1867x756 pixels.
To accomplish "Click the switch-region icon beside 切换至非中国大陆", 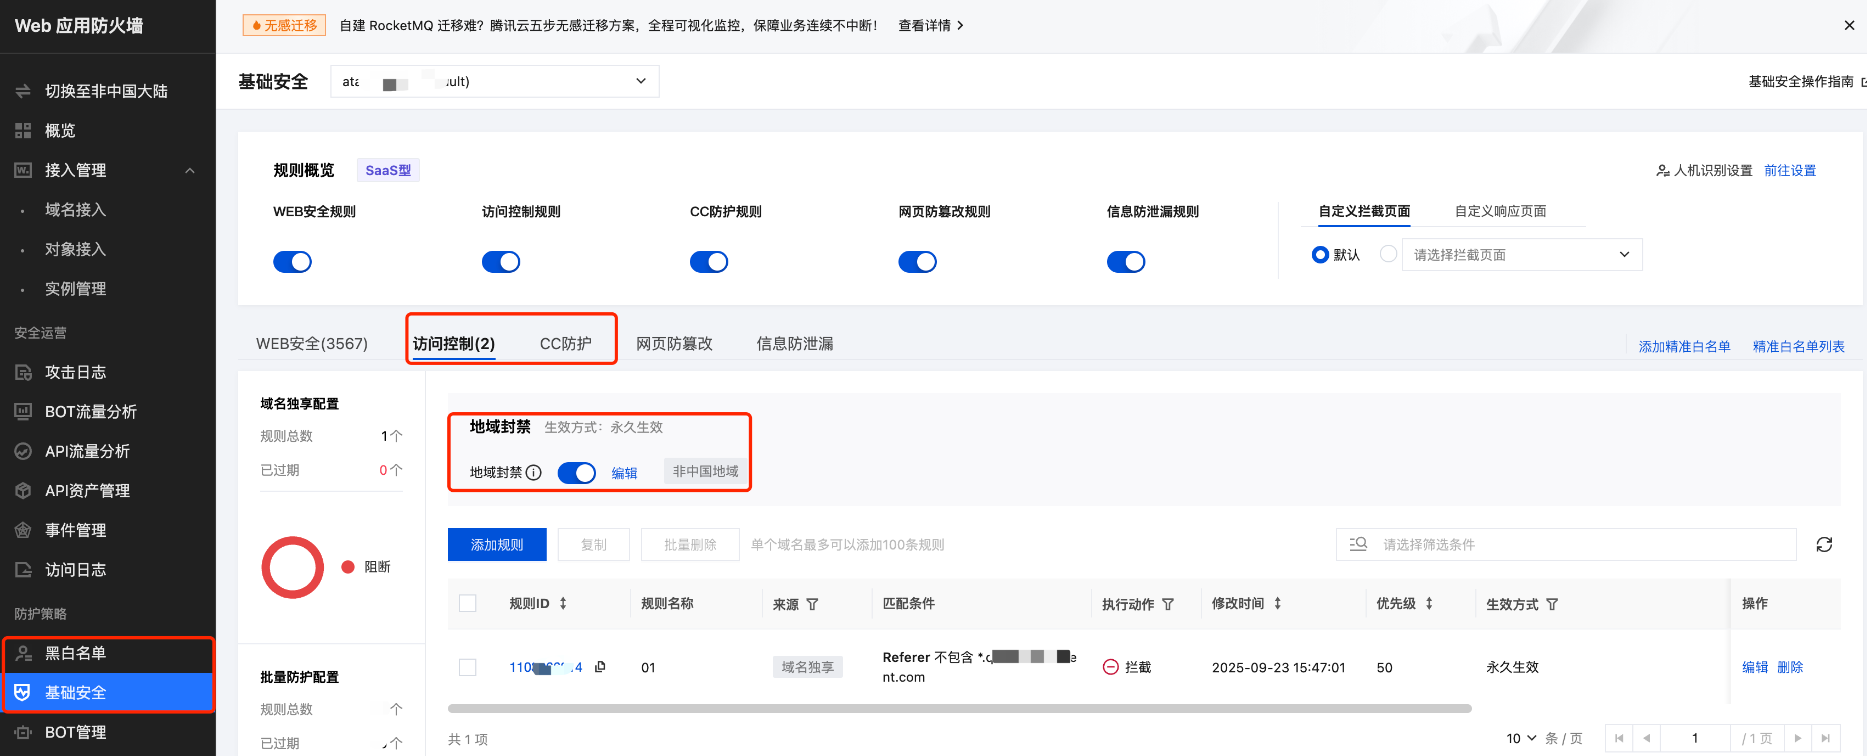I will point(23,91).
